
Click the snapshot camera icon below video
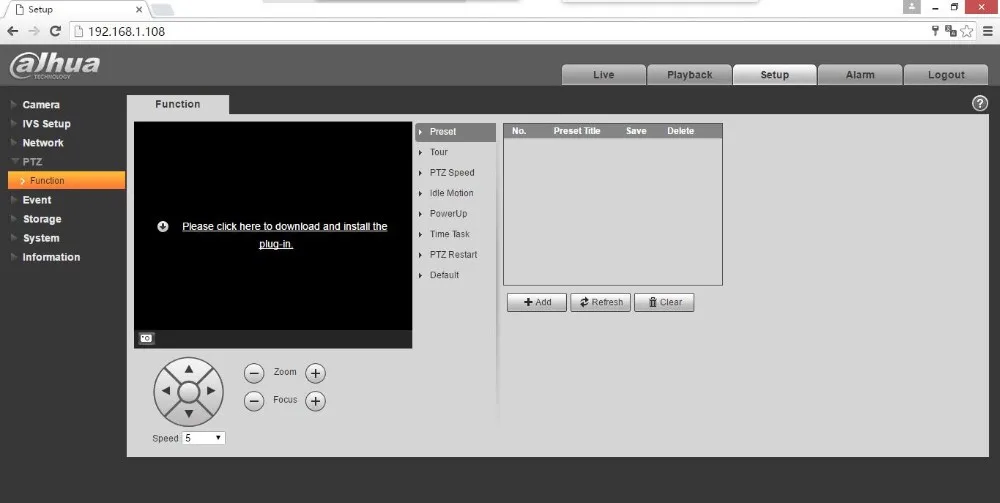pos(146,338)
